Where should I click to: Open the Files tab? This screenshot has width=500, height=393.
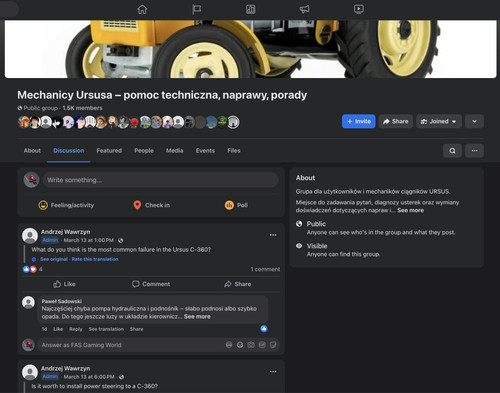pyautogui.click(x=234, y=151)
